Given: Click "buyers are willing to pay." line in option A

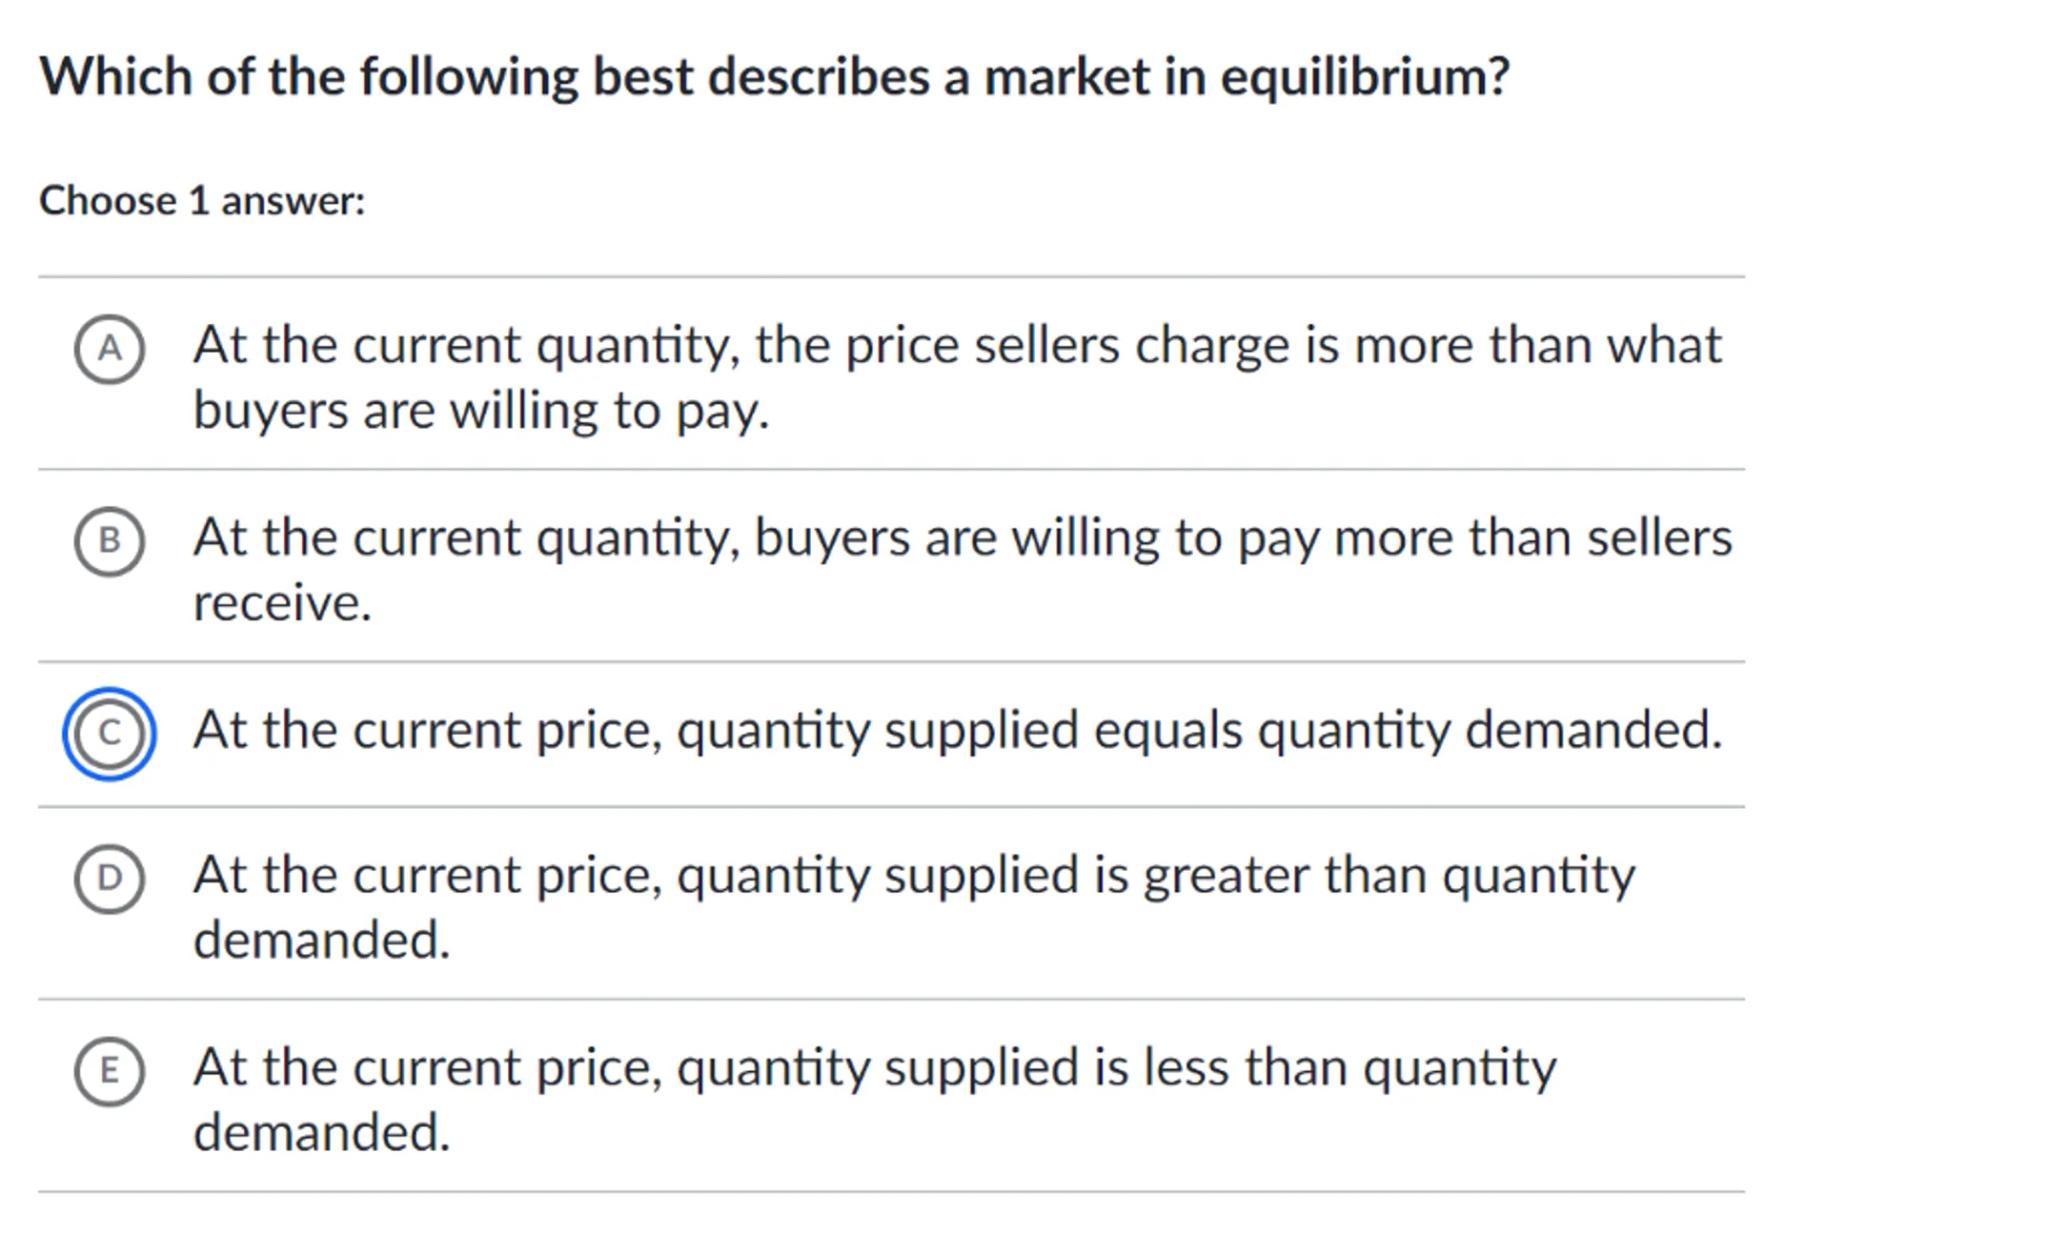Looking at the screenshot, I should point(480,411).
